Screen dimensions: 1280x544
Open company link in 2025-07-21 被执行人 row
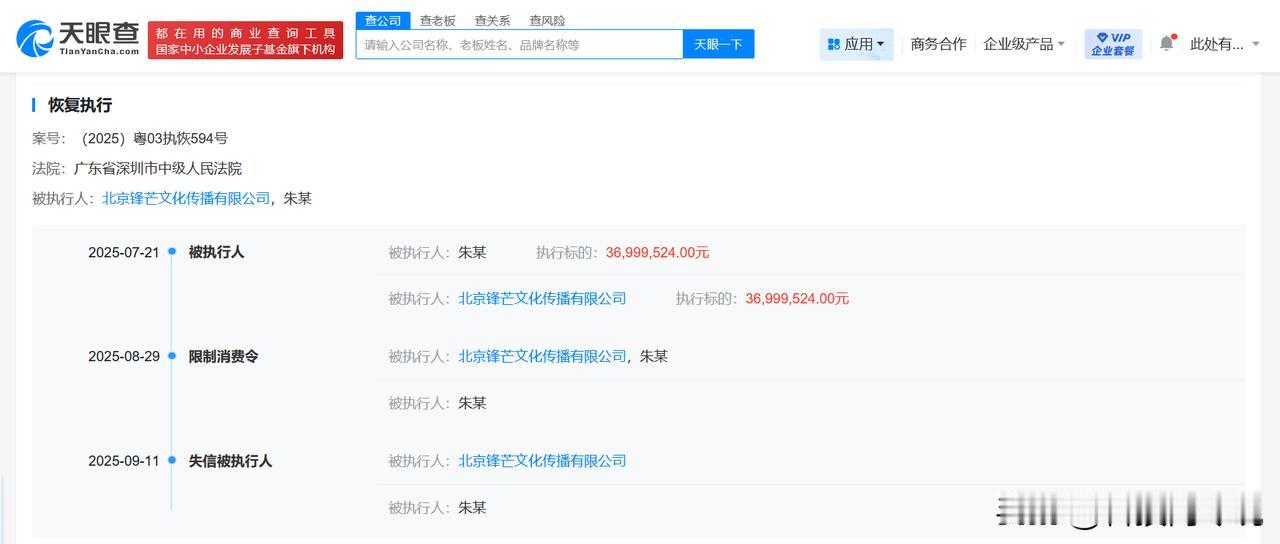[542, 298]
